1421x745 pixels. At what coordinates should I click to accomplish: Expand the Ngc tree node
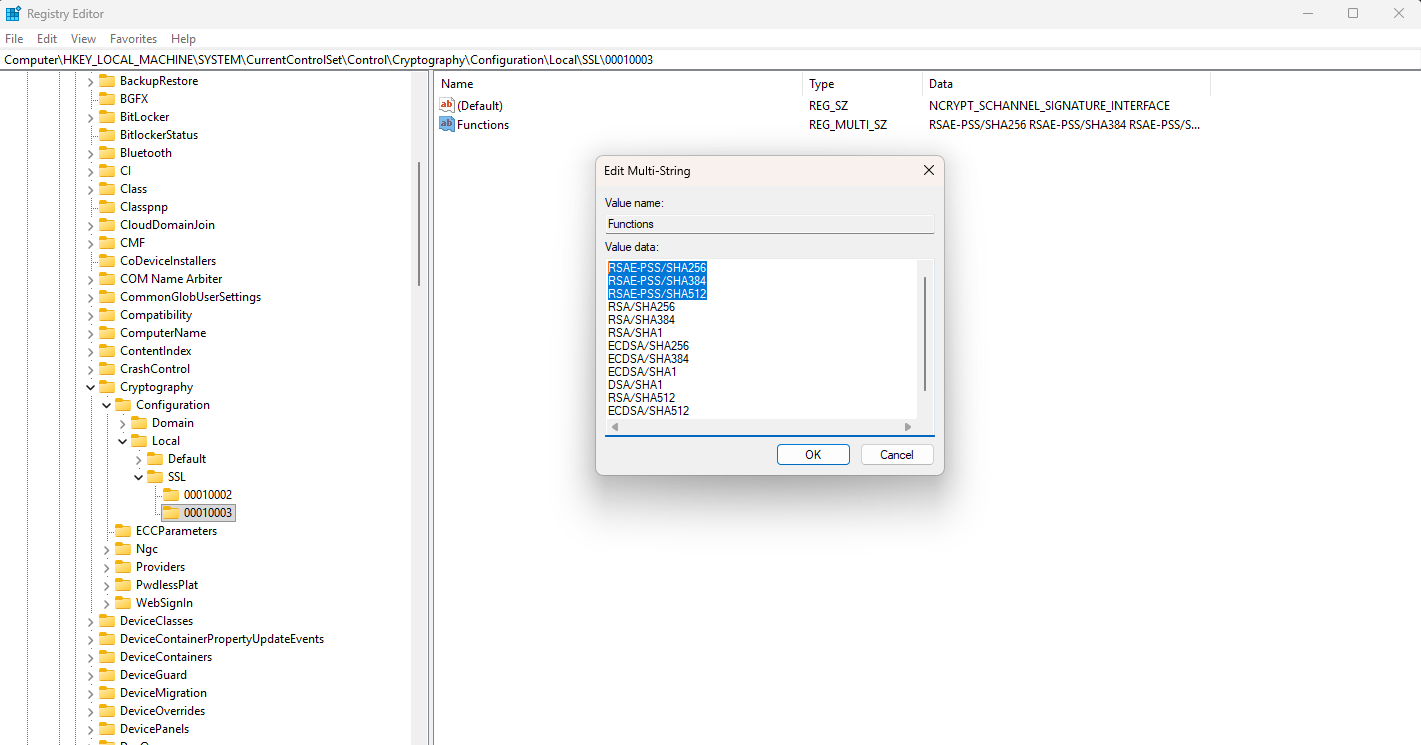coord(106,549)
